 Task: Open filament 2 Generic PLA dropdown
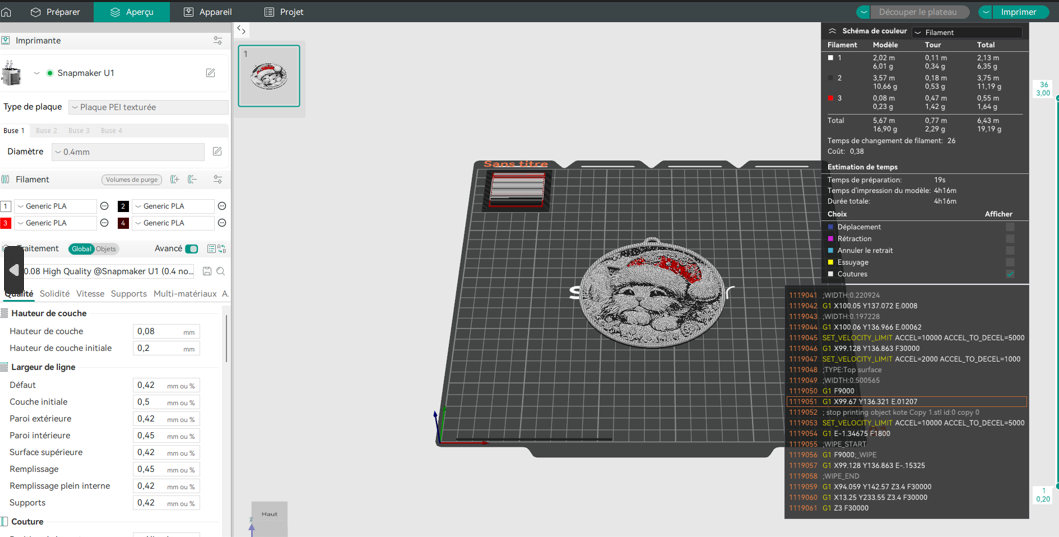[173, 206]
